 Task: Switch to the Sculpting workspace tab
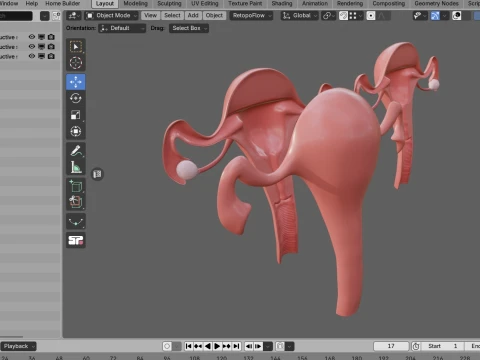coord(169,4)
